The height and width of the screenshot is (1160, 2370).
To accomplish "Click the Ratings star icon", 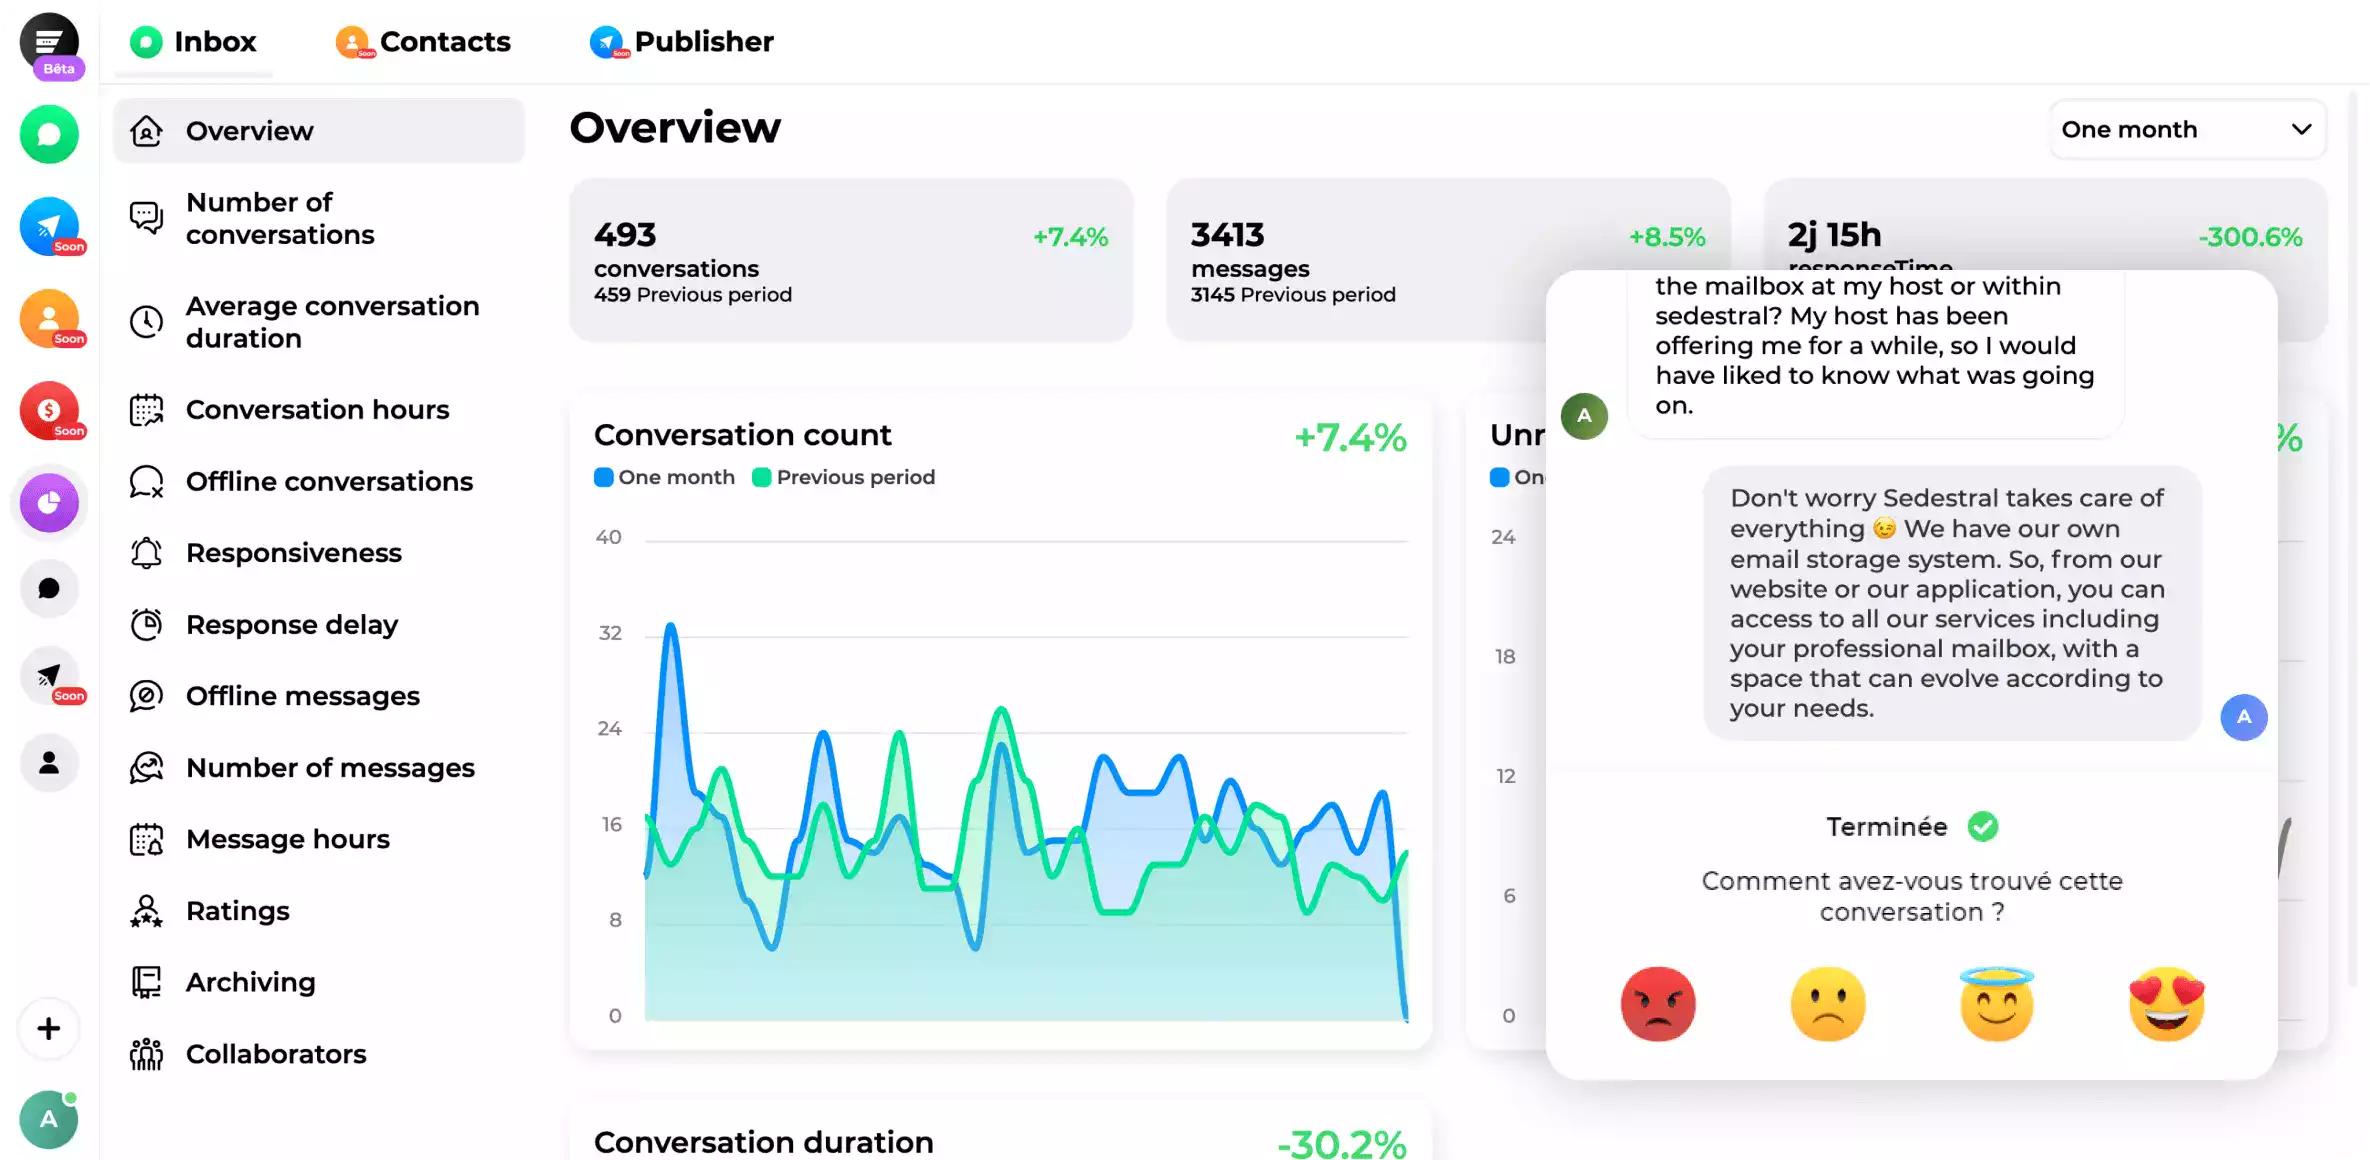I will pyautogui.click(x=147, y=910).
